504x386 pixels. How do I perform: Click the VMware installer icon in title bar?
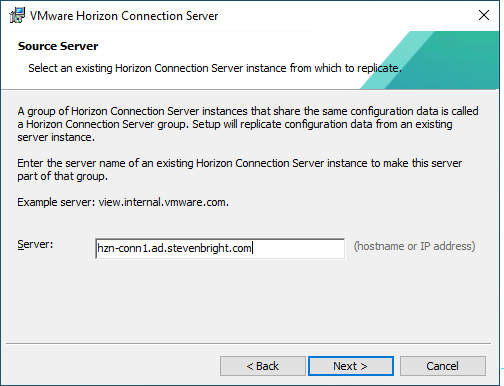[17, 15]
